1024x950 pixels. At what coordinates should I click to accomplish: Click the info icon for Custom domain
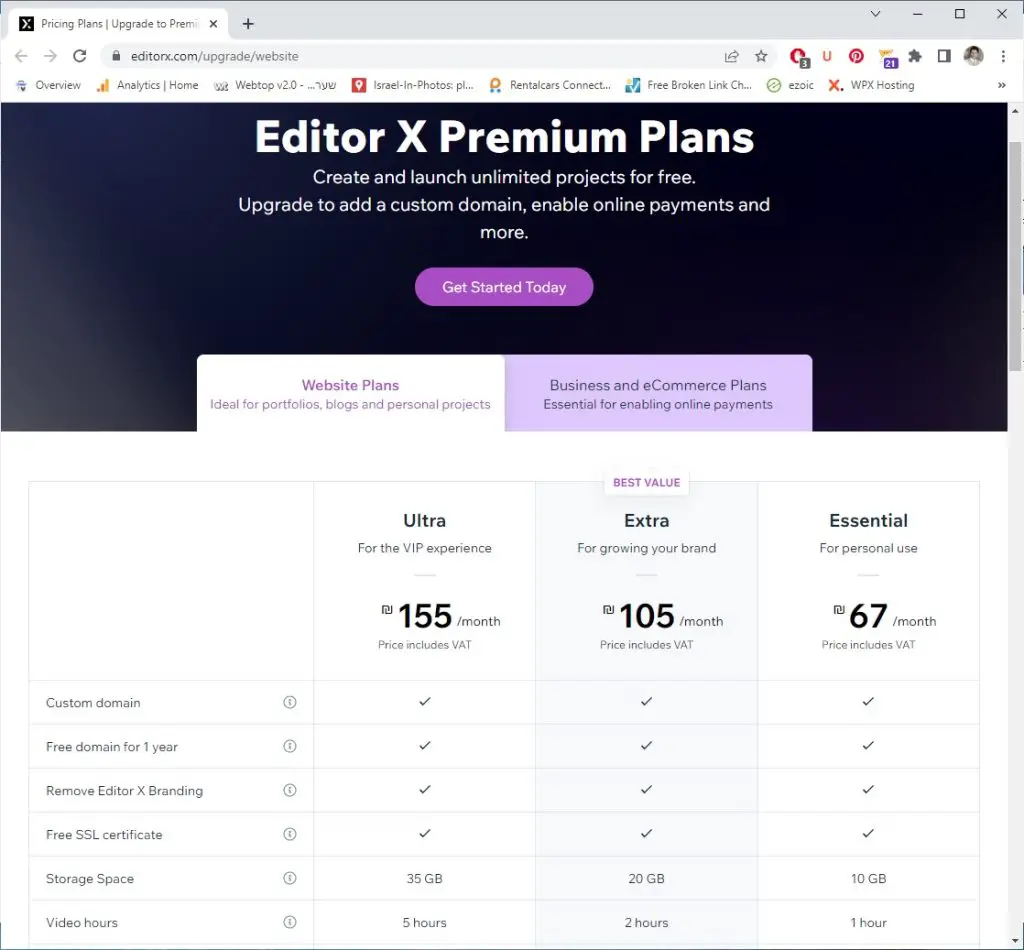(289, 702)
